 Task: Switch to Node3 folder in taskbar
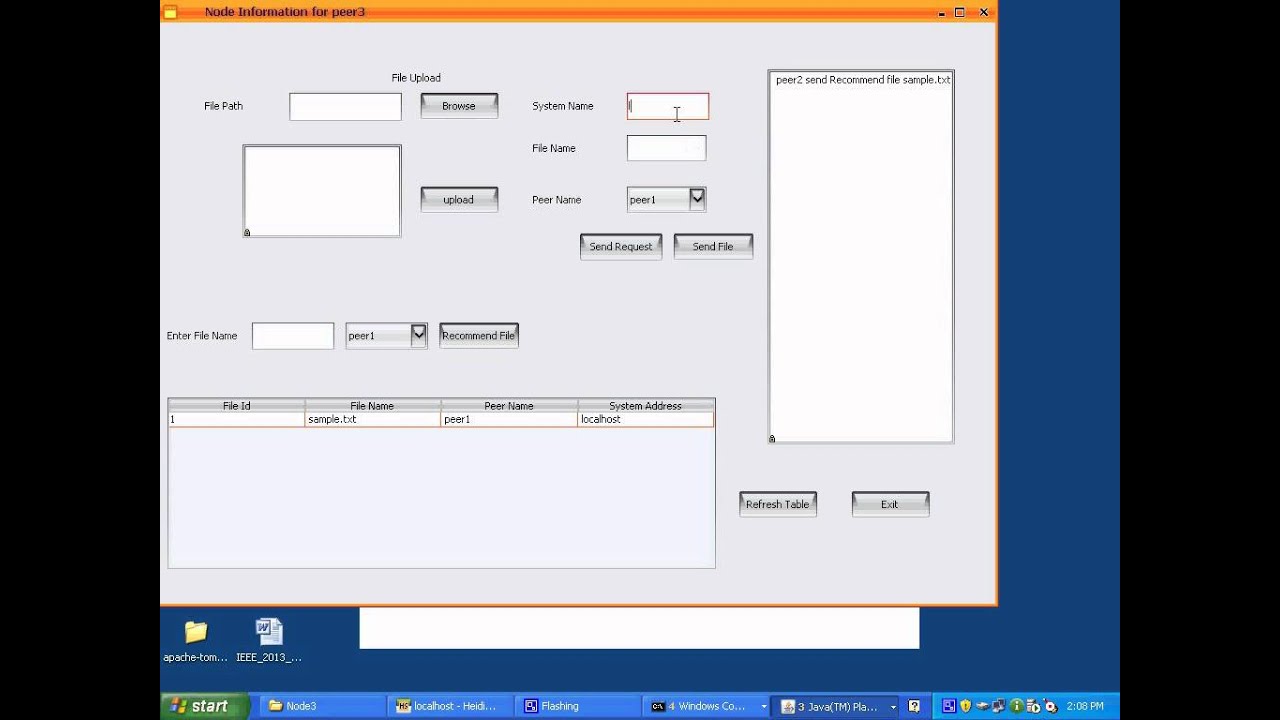pos(322,706)
